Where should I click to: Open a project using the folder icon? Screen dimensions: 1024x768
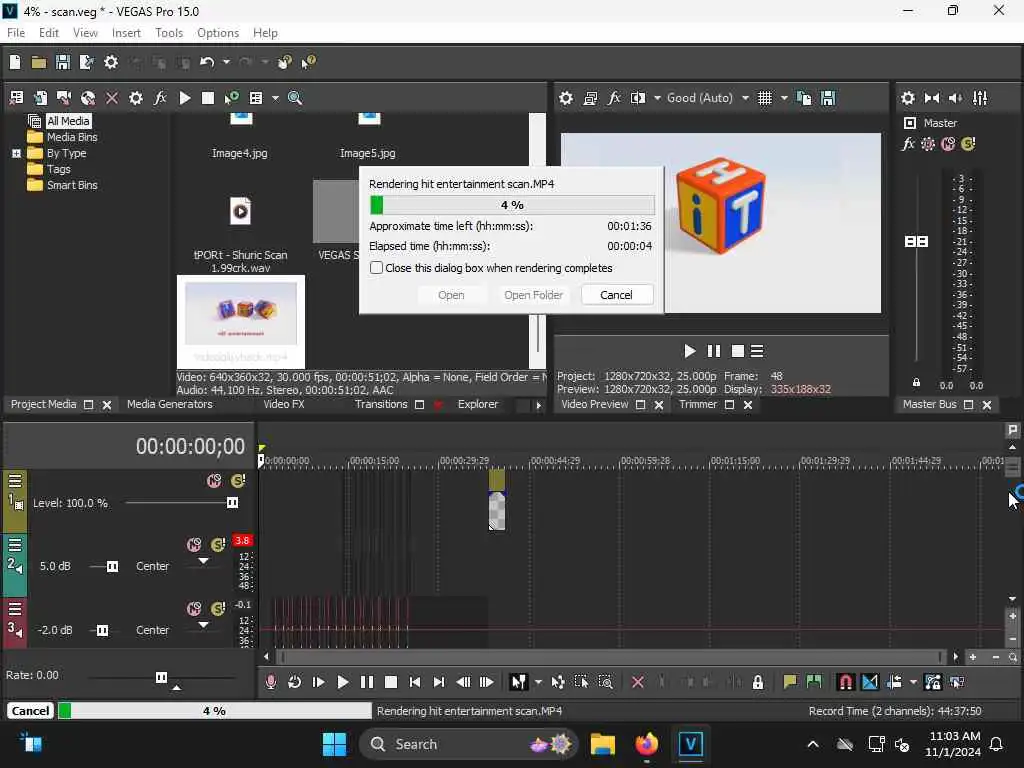39,62
